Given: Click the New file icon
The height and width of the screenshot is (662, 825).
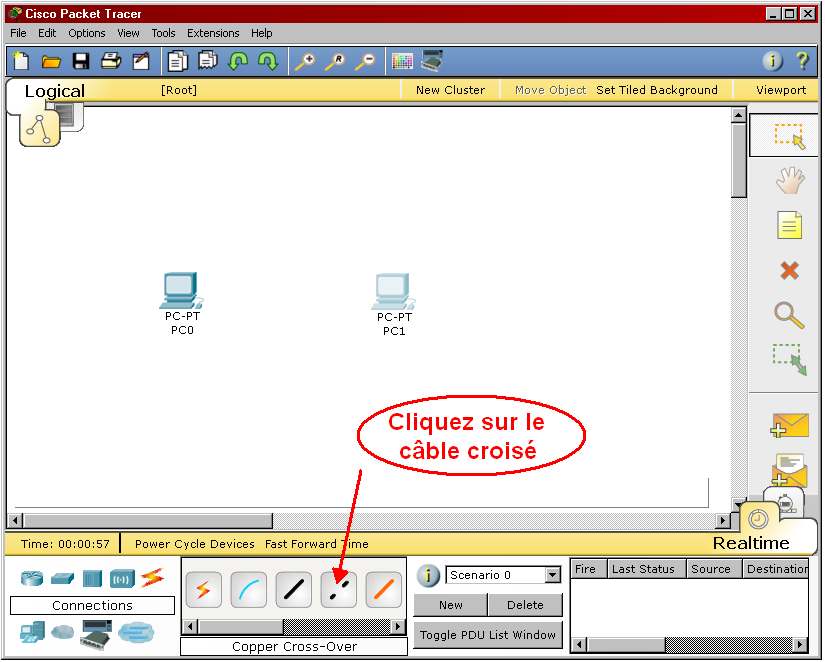Looking at the screenshot, I should tap(21, 61).
